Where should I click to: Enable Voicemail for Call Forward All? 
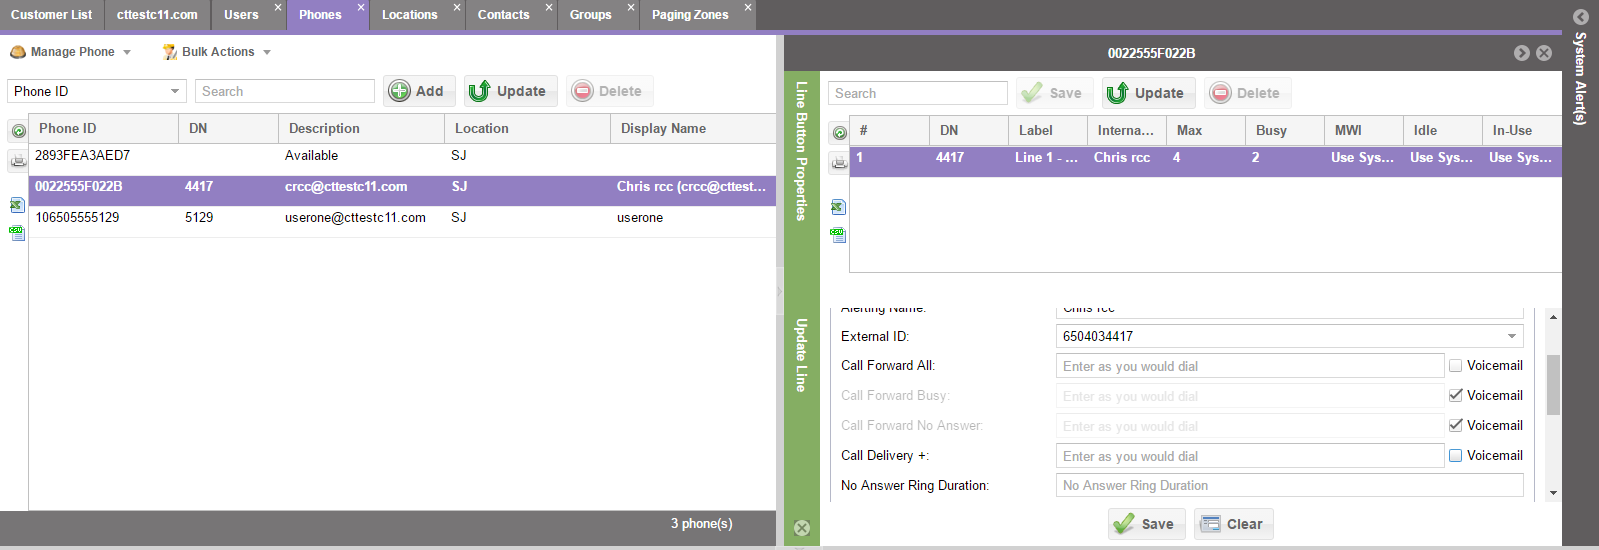(1456, 366)
